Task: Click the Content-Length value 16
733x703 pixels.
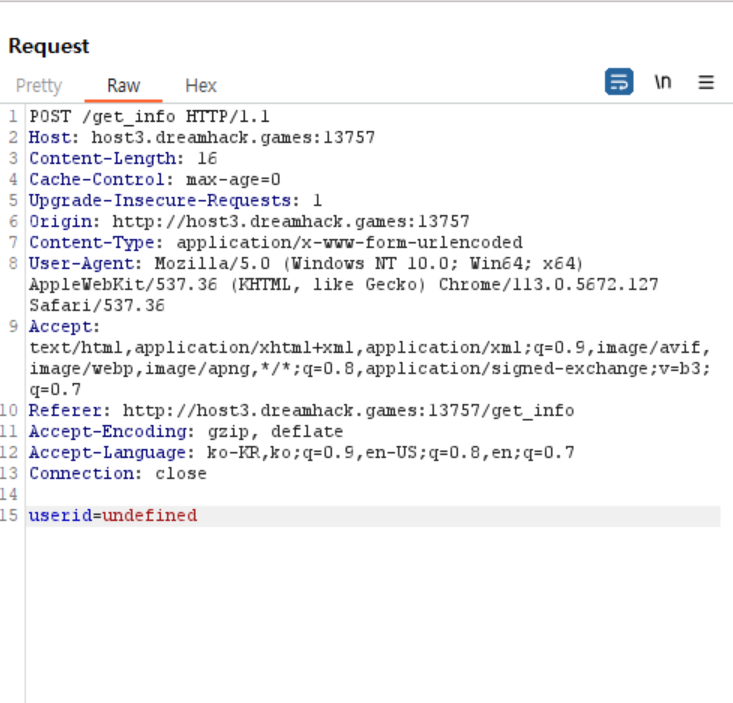Action: click(207, 158)
